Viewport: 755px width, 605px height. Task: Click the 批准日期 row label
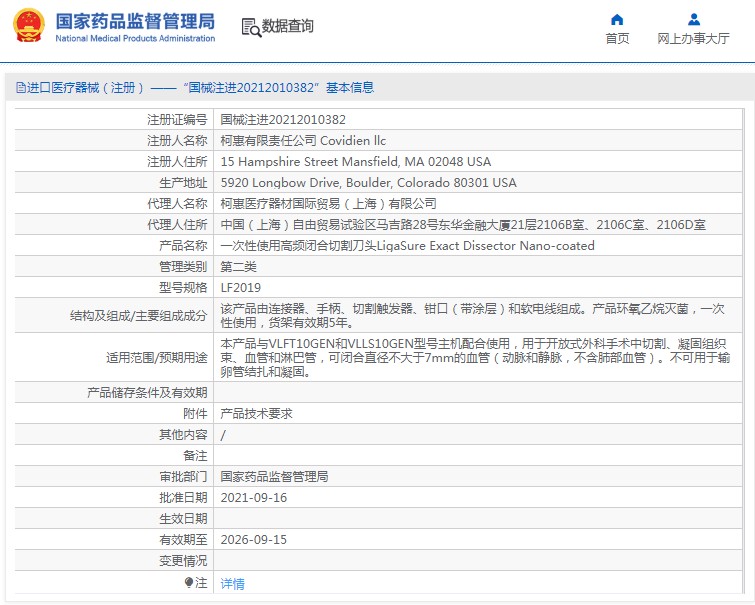click(183, 498)
